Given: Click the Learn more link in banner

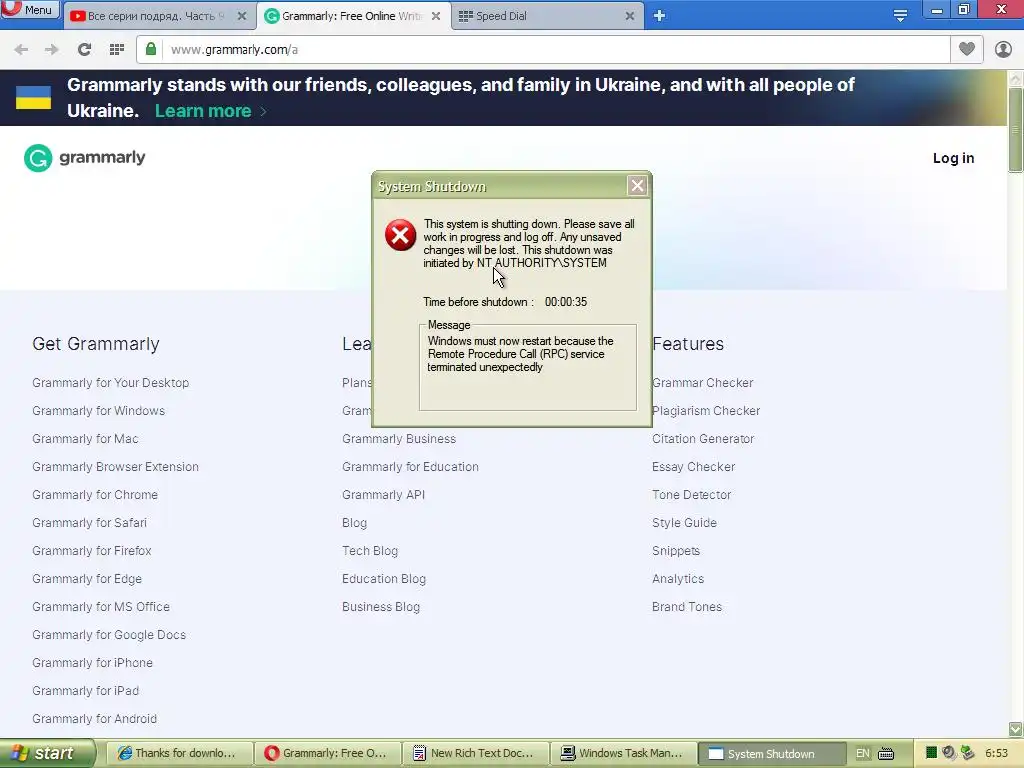Looking at the screenshot, I should (x=203, y=111).
